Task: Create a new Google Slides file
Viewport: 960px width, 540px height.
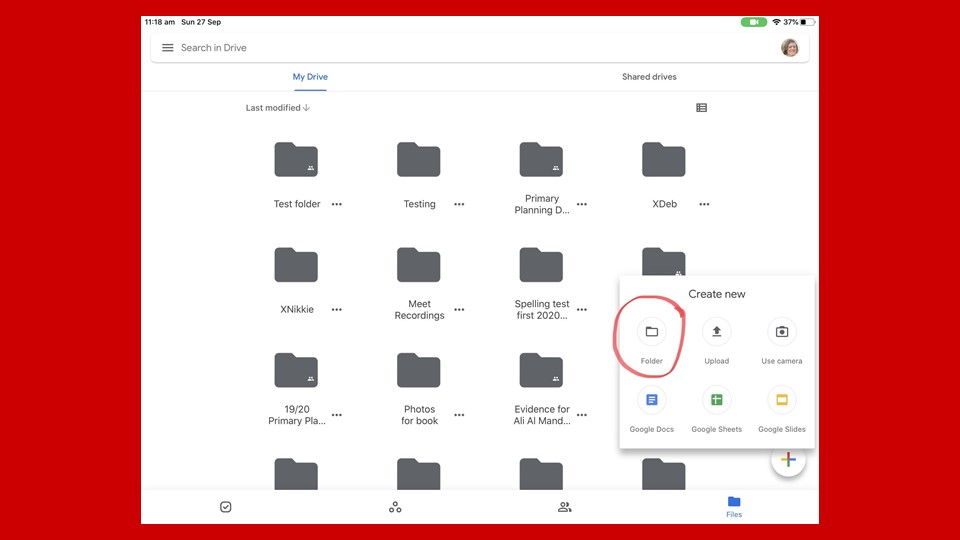Action: click(x=781, y=401)
